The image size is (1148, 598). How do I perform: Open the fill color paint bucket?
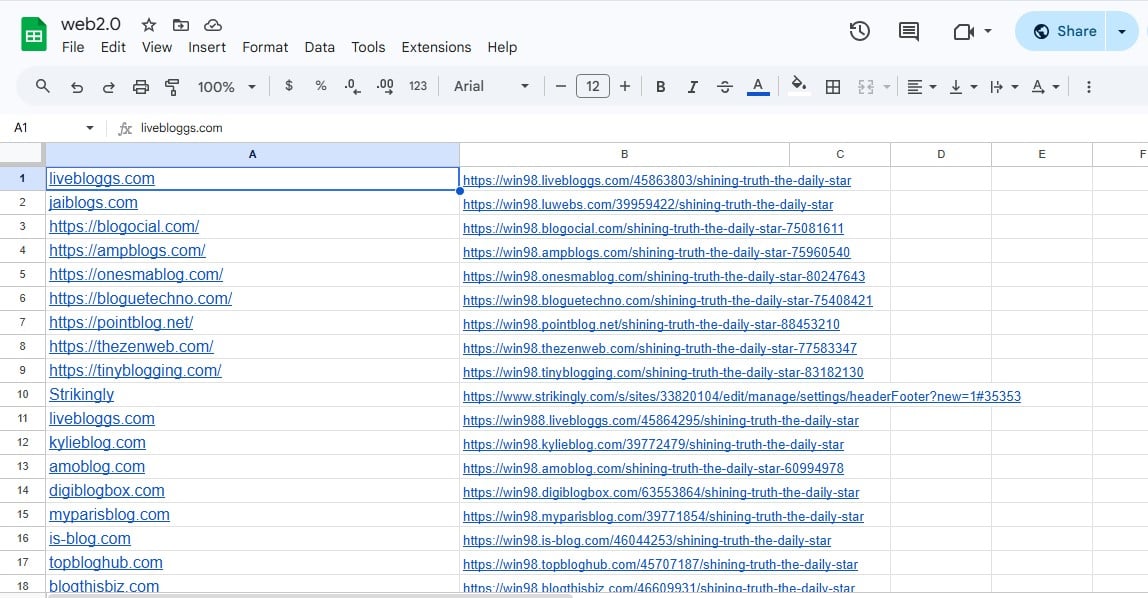pos(798,86)
